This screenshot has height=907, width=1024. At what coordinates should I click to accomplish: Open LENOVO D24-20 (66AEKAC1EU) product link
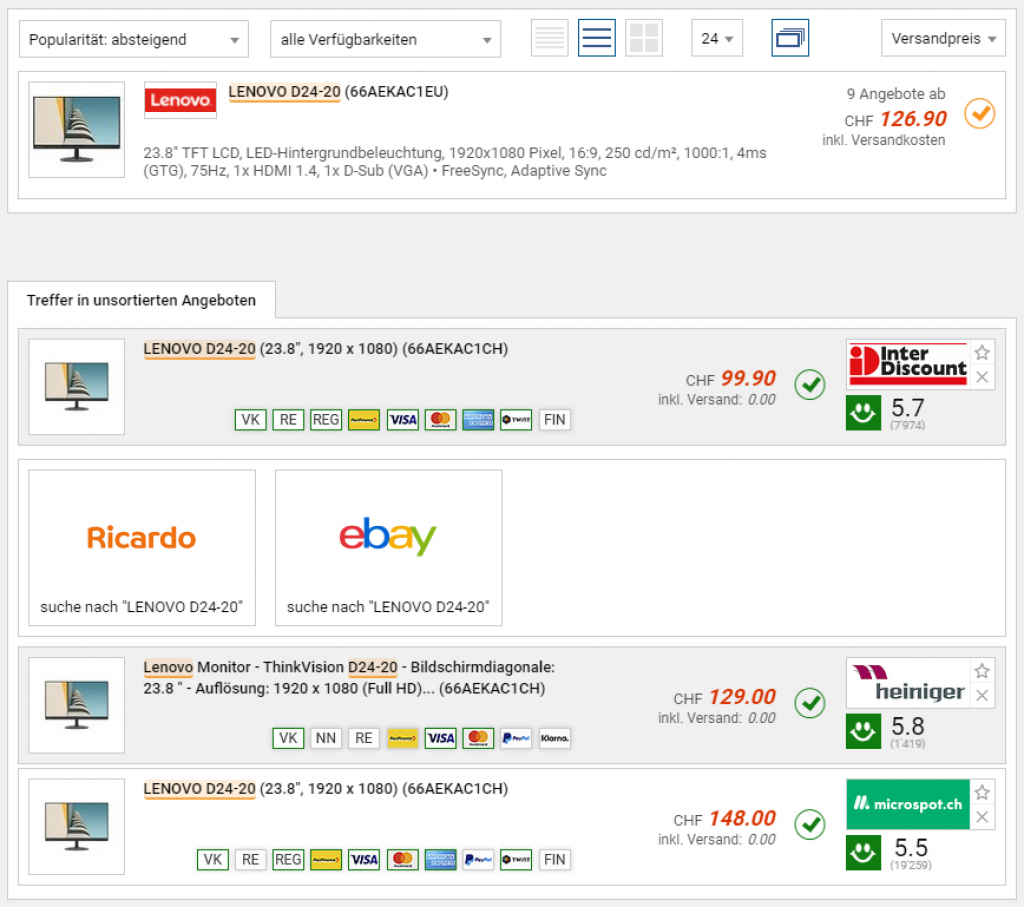coord(338,91)
